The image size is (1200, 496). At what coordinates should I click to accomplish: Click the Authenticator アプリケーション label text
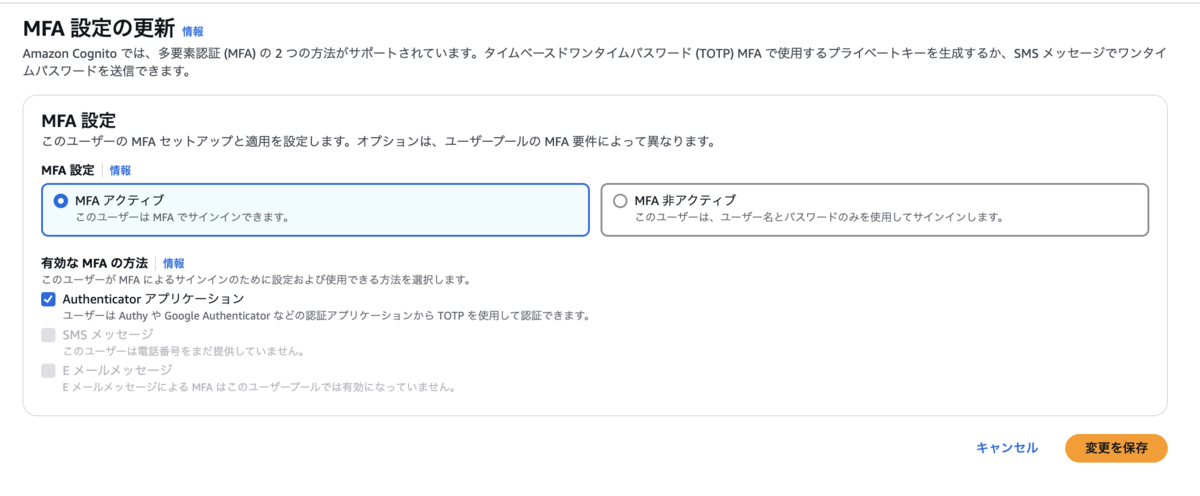click(x=153, y=298)
